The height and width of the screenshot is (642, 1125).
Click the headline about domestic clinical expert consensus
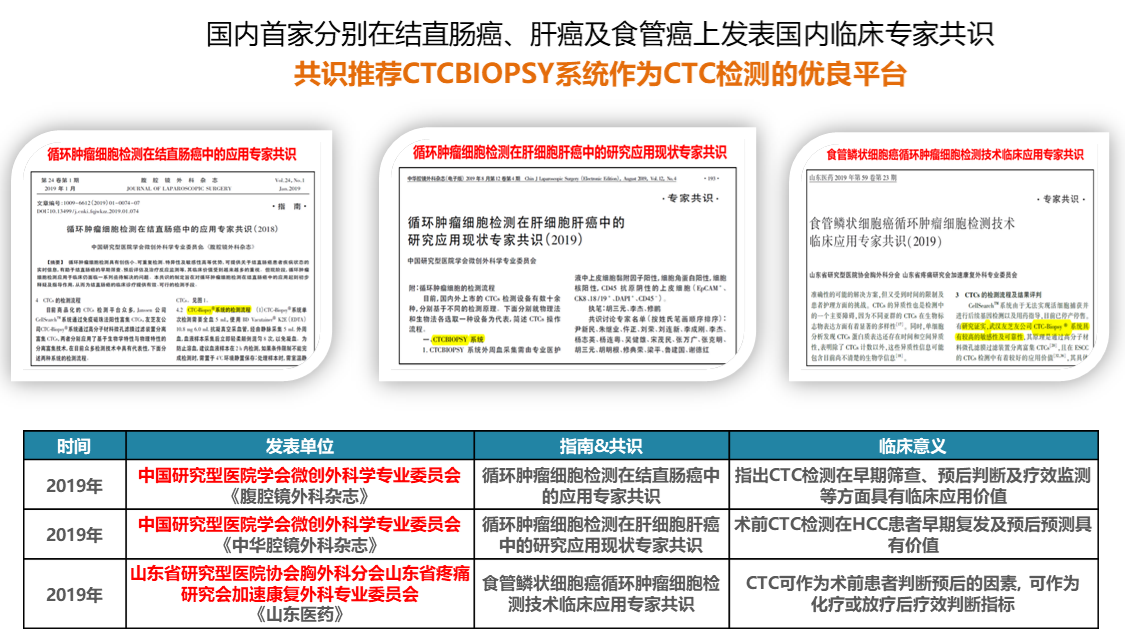pos(600,34)
